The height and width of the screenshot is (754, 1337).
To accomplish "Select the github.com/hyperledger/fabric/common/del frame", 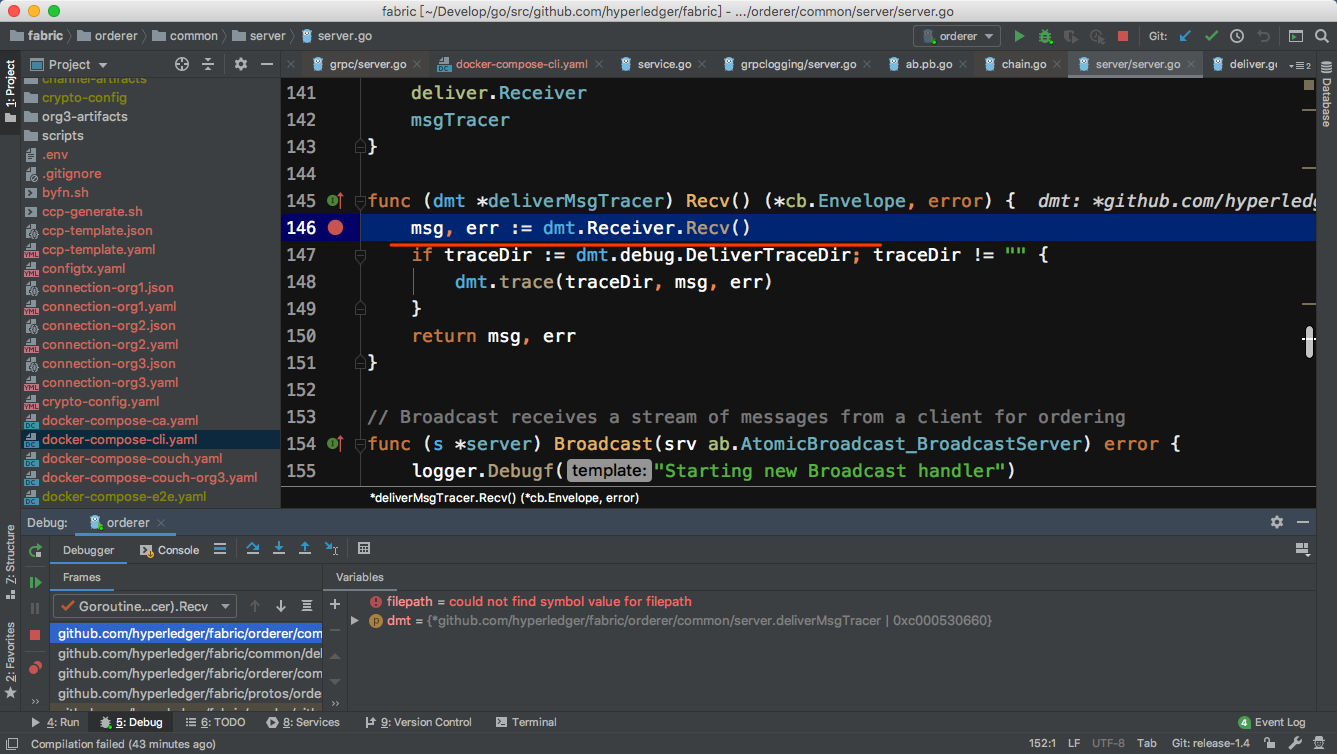I will click(x=187, y=653).
